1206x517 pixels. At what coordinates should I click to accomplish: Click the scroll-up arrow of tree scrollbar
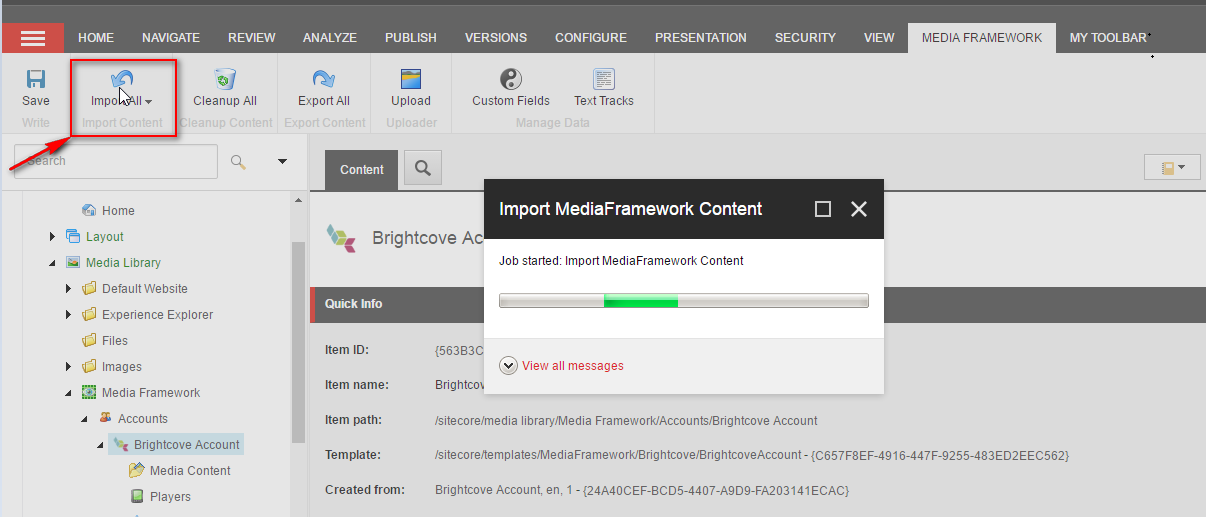click(298, 199)
